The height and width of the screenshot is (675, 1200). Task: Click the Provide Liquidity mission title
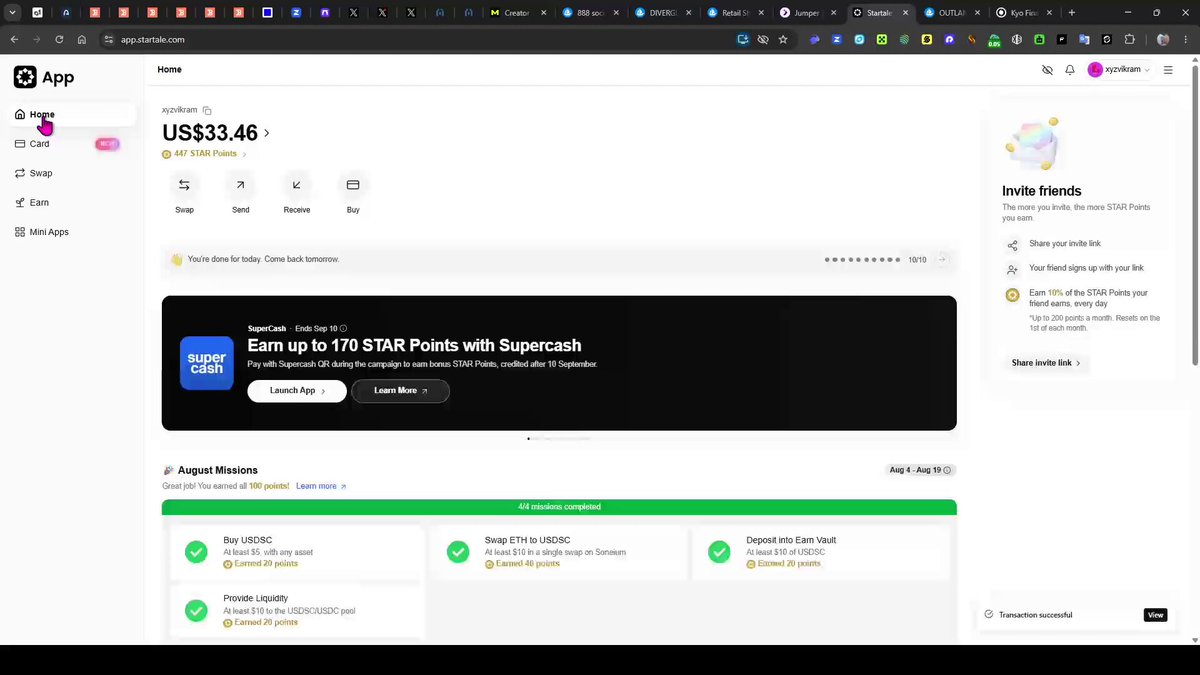pos(256,598)
